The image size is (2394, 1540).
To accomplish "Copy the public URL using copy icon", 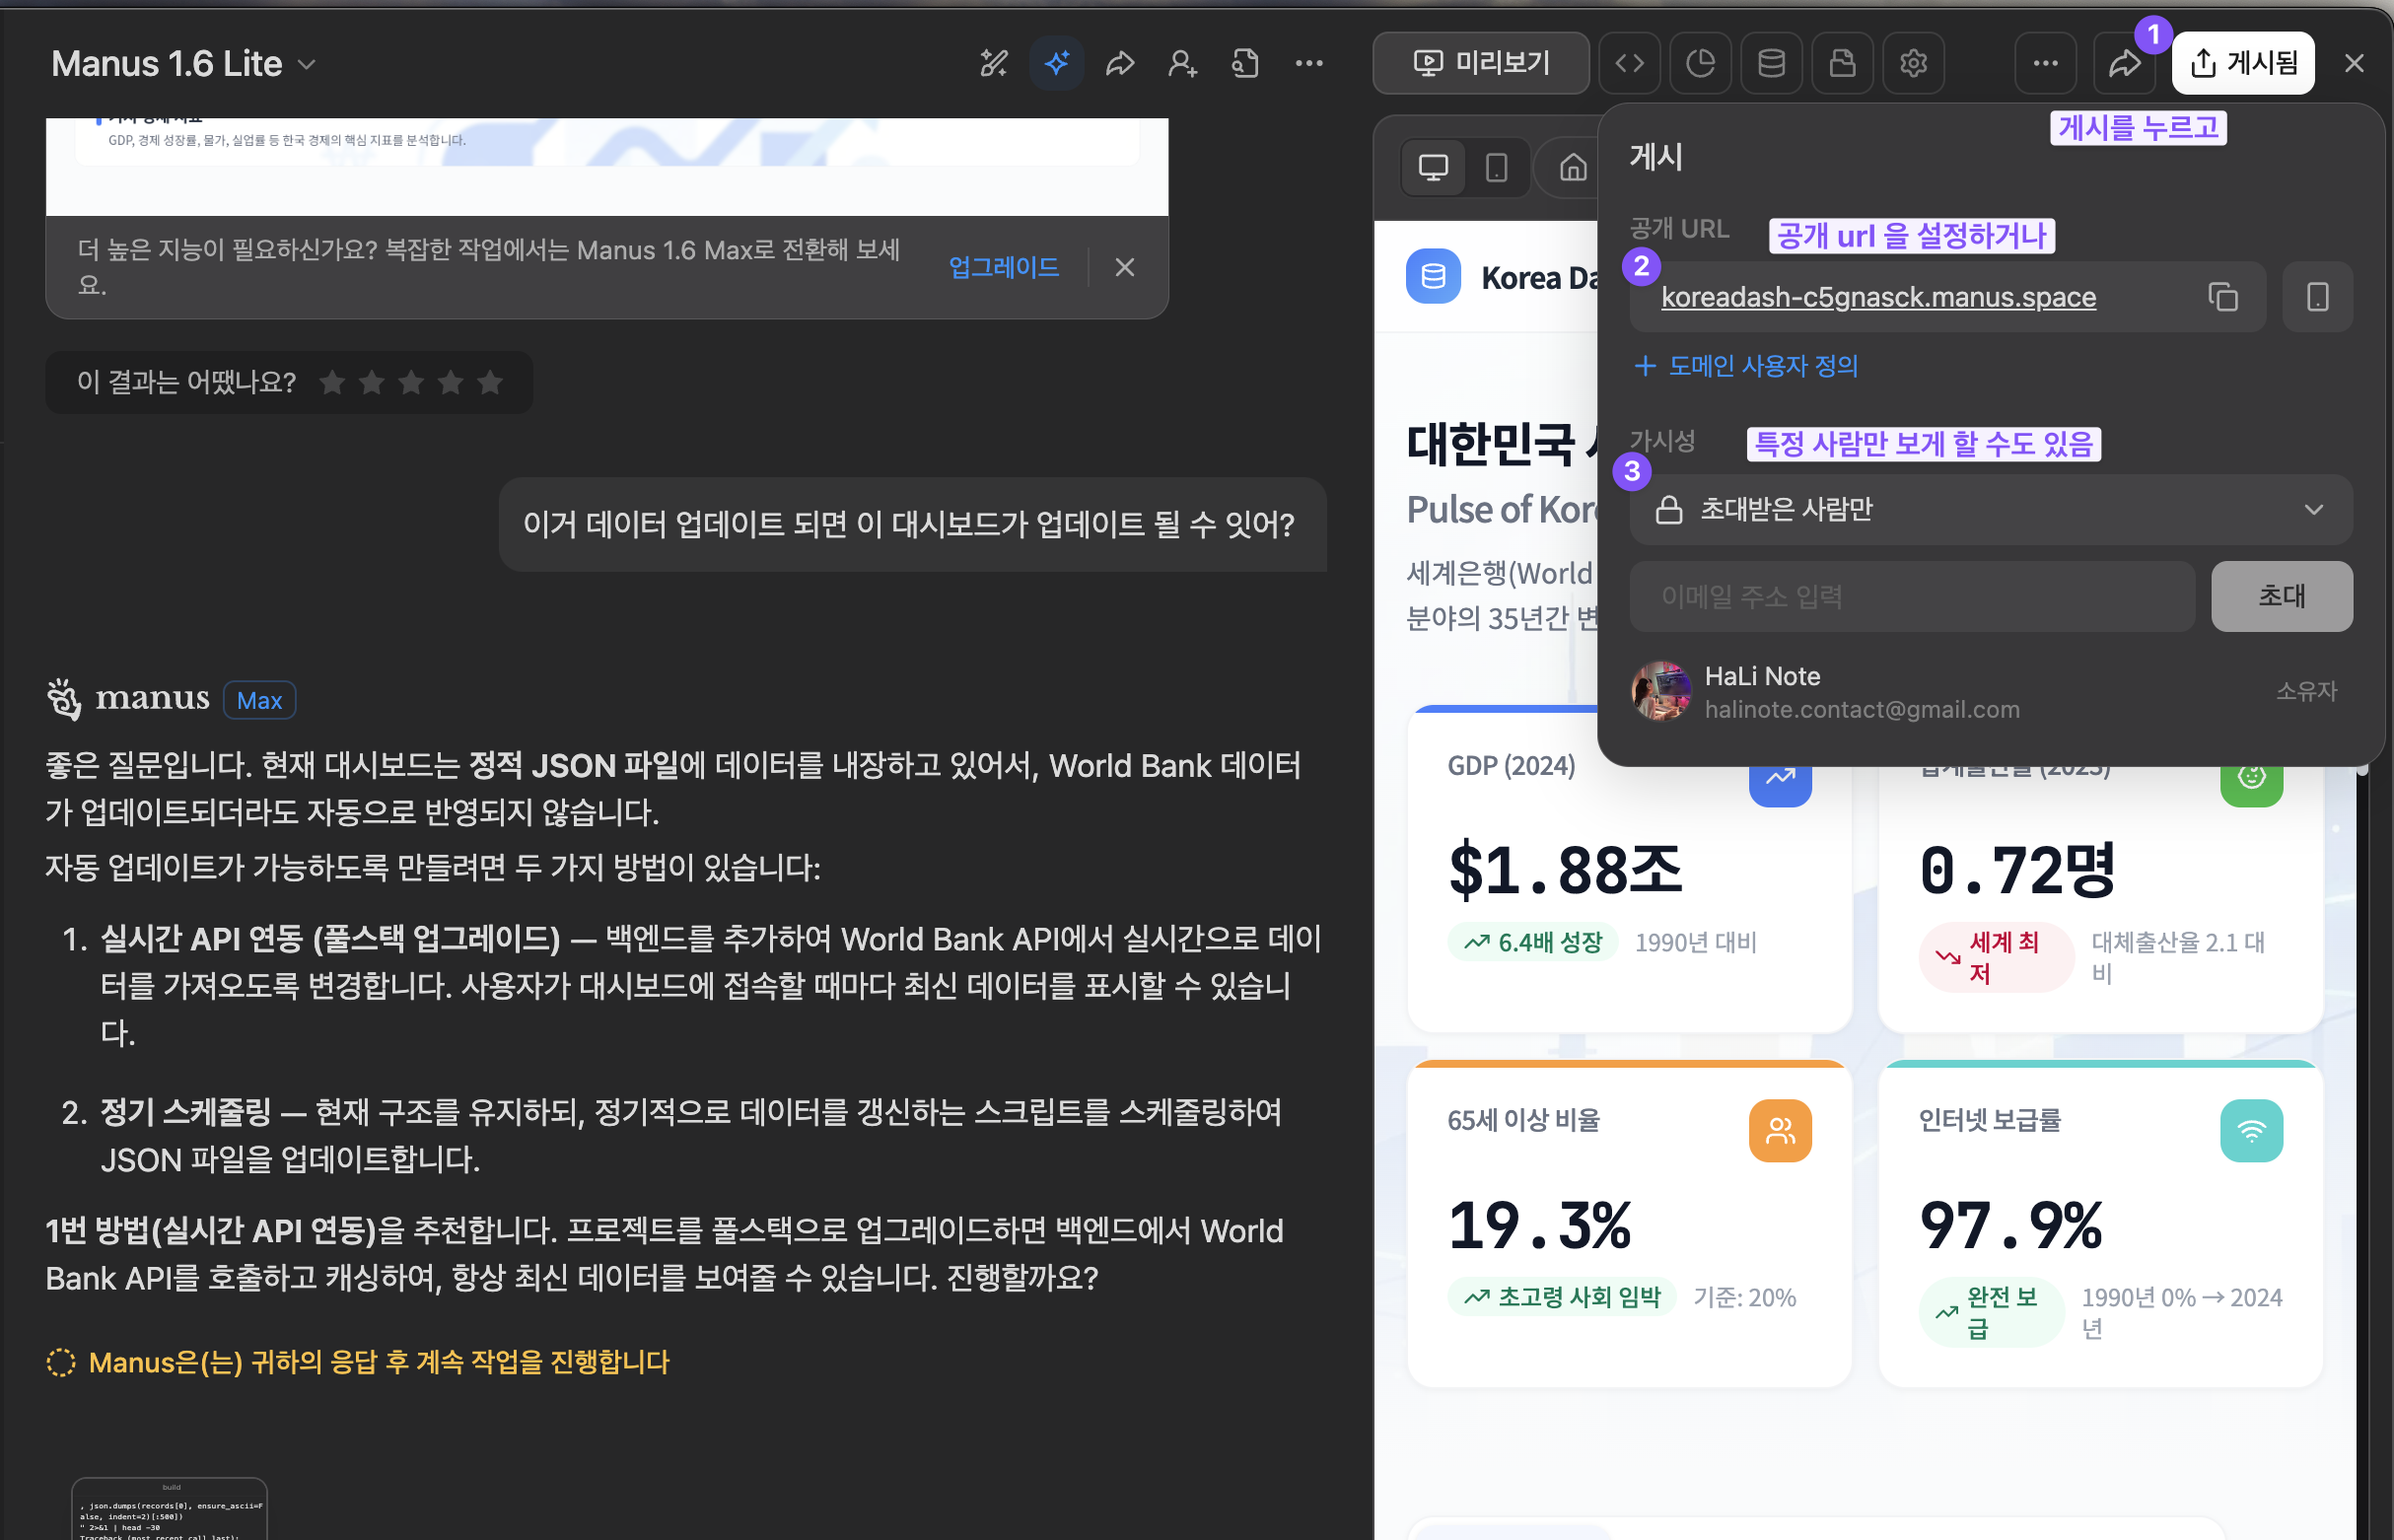I will pos(2224,296).
